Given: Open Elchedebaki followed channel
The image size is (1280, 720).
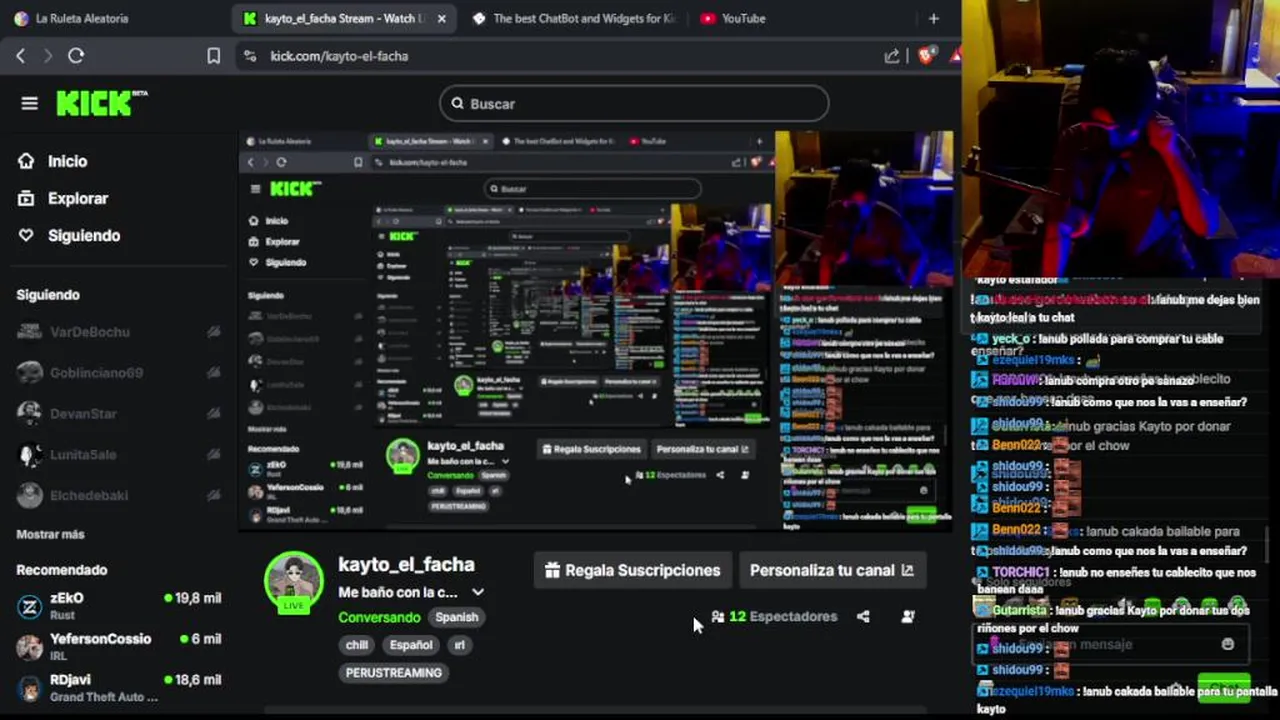Looking at the screenshot, I should point(89,495).
